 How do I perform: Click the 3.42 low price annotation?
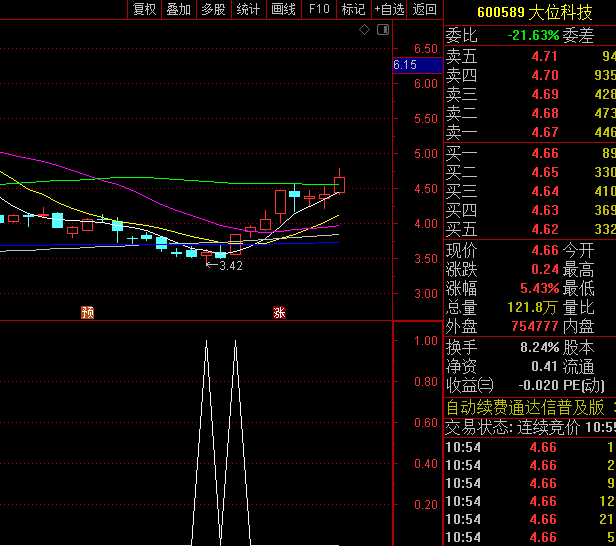[230, 266]
